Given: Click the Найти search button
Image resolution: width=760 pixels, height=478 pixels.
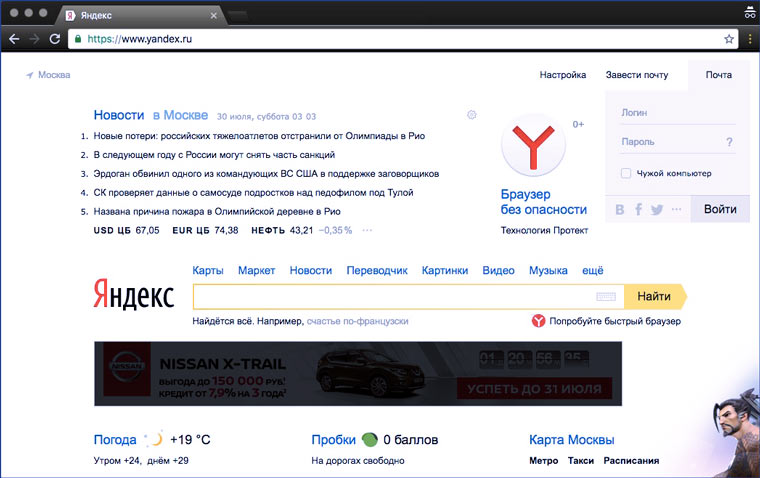Looking at the screenshot, I should tap(654, 297).
